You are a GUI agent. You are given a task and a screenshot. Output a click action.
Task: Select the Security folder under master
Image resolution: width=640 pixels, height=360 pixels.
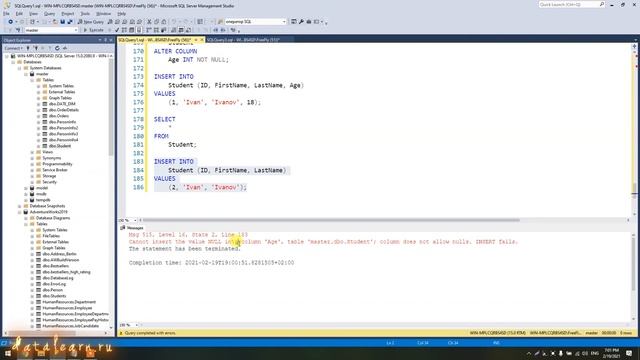[x=49, y=182]
